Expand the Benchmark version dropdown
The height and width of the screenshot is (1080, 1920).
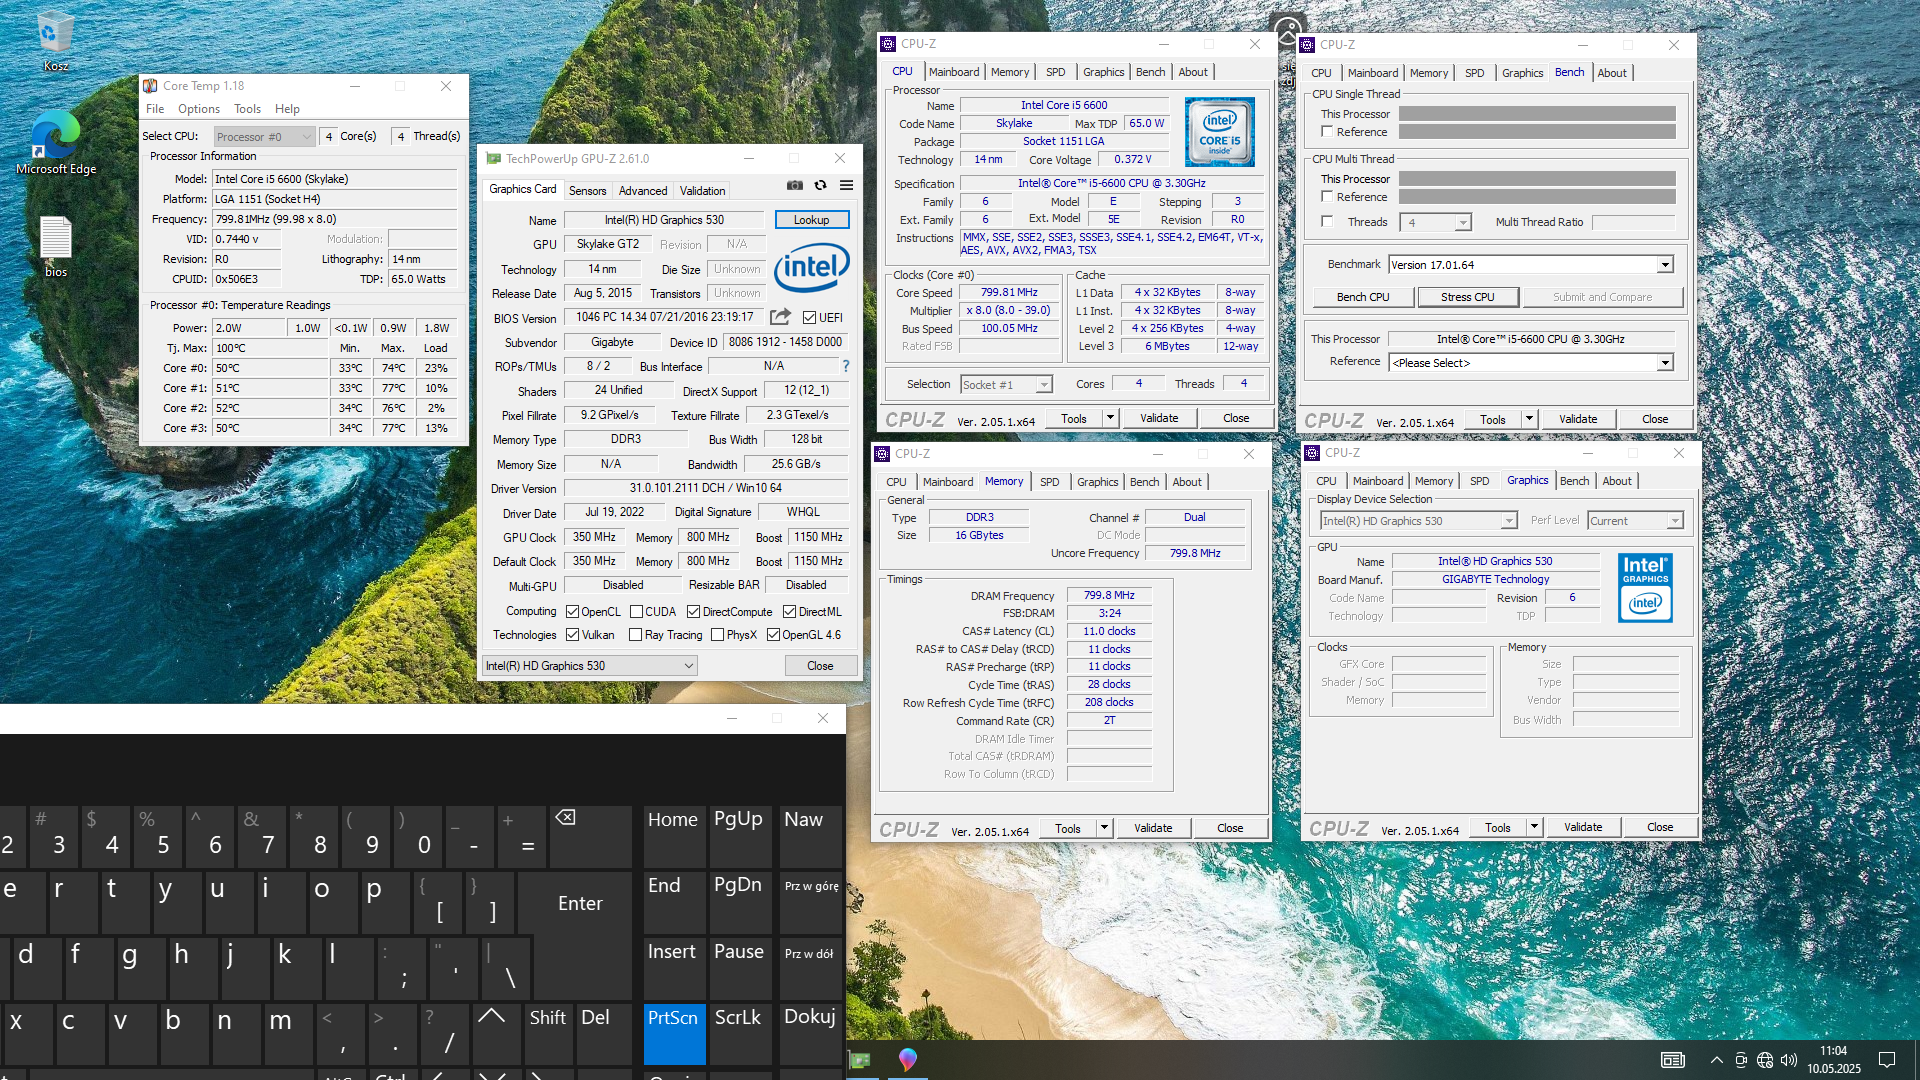tap(1665, 265)
